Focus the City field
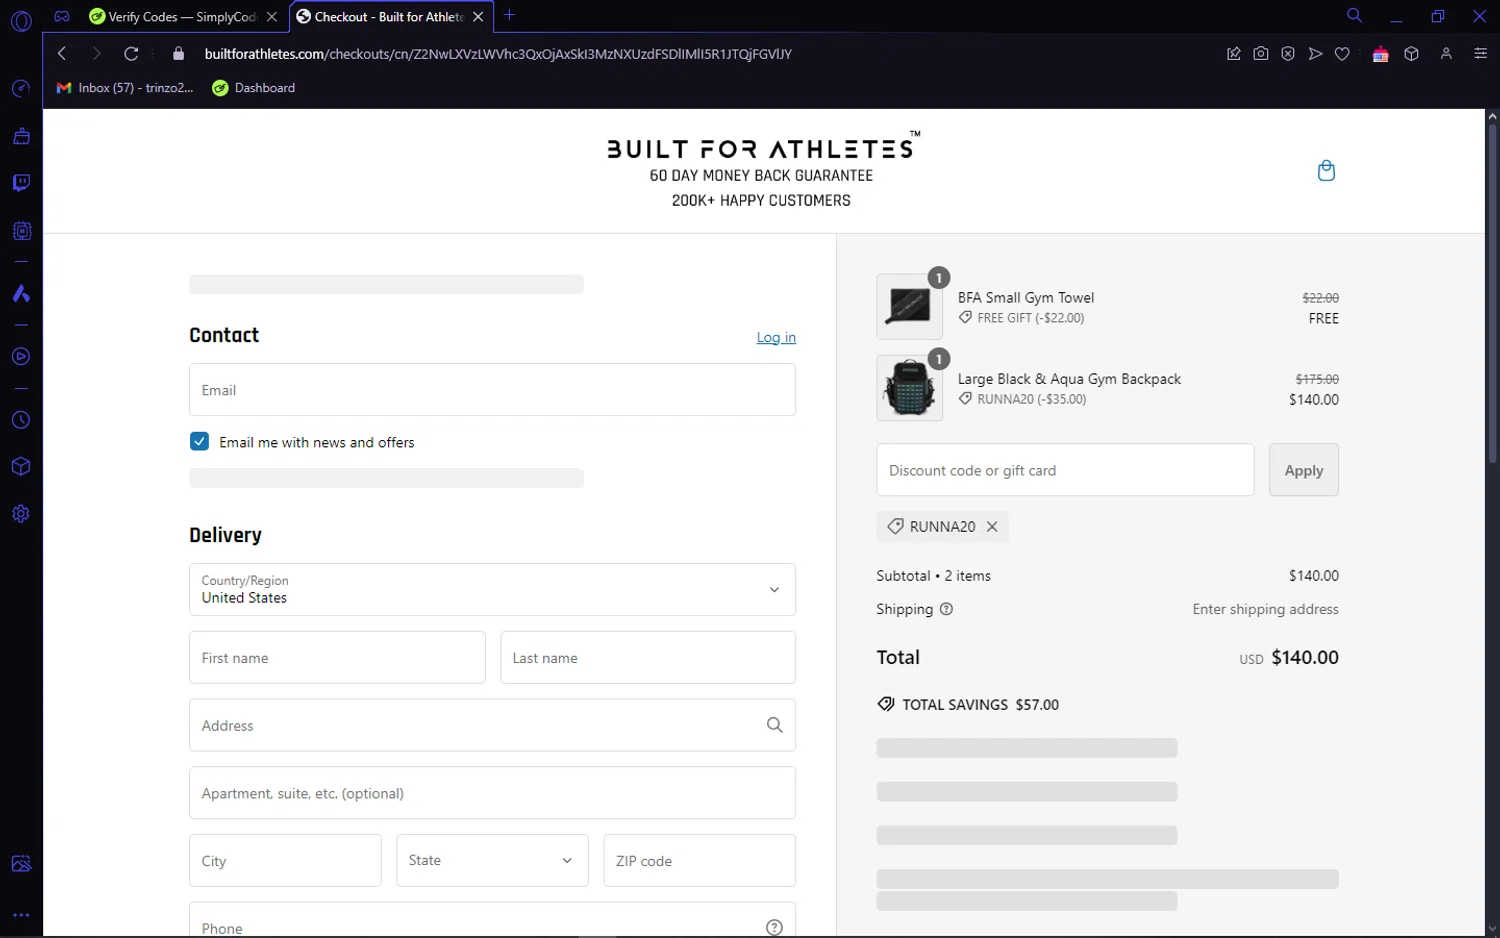The width and height of the screenshot is (1500, 938). tap(285, 860)
